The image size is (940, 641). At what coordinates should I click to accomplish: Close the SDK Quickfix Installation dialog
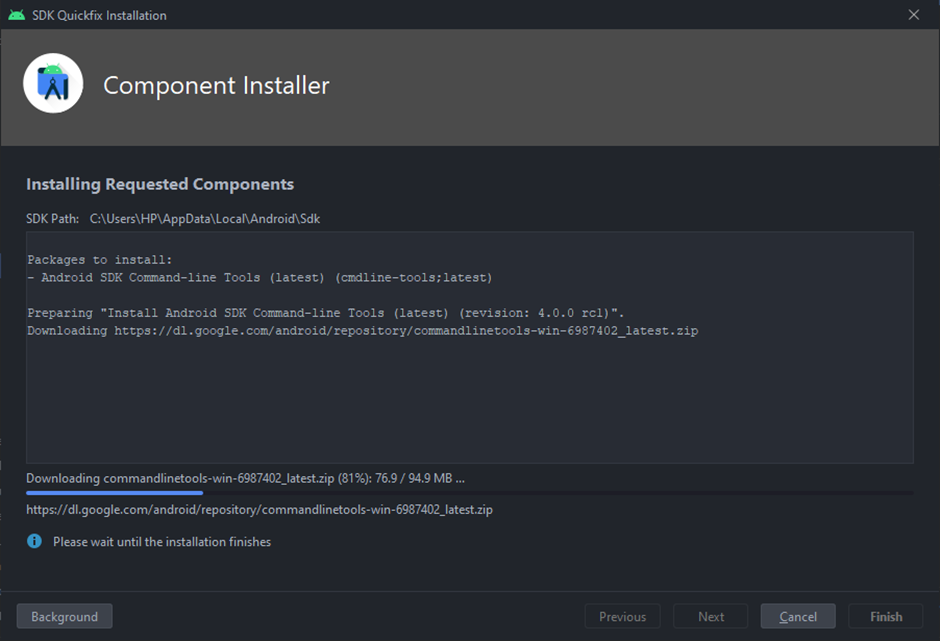point(914,15)
